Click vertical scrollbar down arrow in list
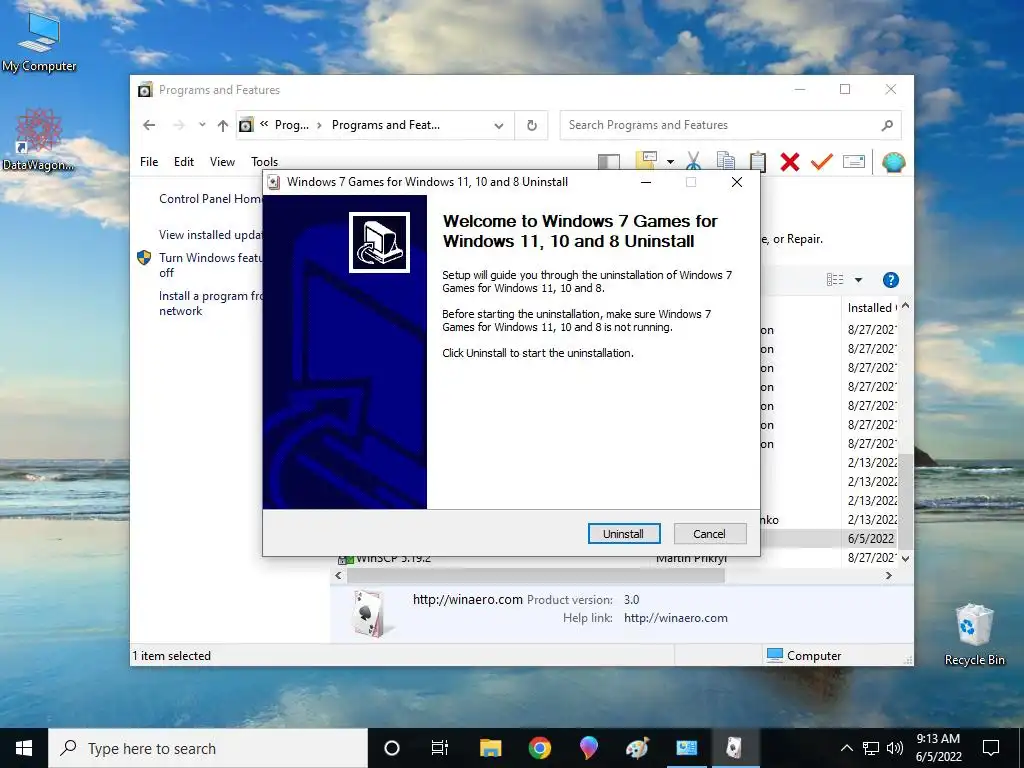Screen dimensions: 1024x768 [905, 558]
